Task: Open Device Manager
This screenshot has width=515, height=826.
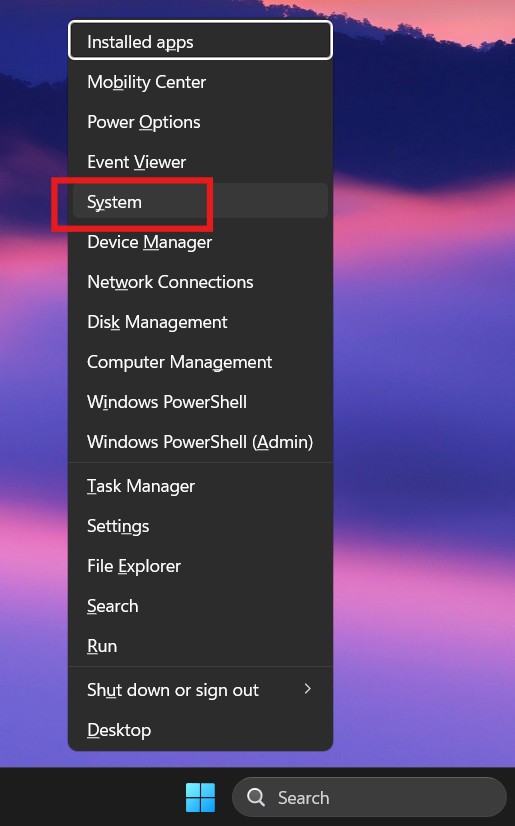Action: coord(200,242)
